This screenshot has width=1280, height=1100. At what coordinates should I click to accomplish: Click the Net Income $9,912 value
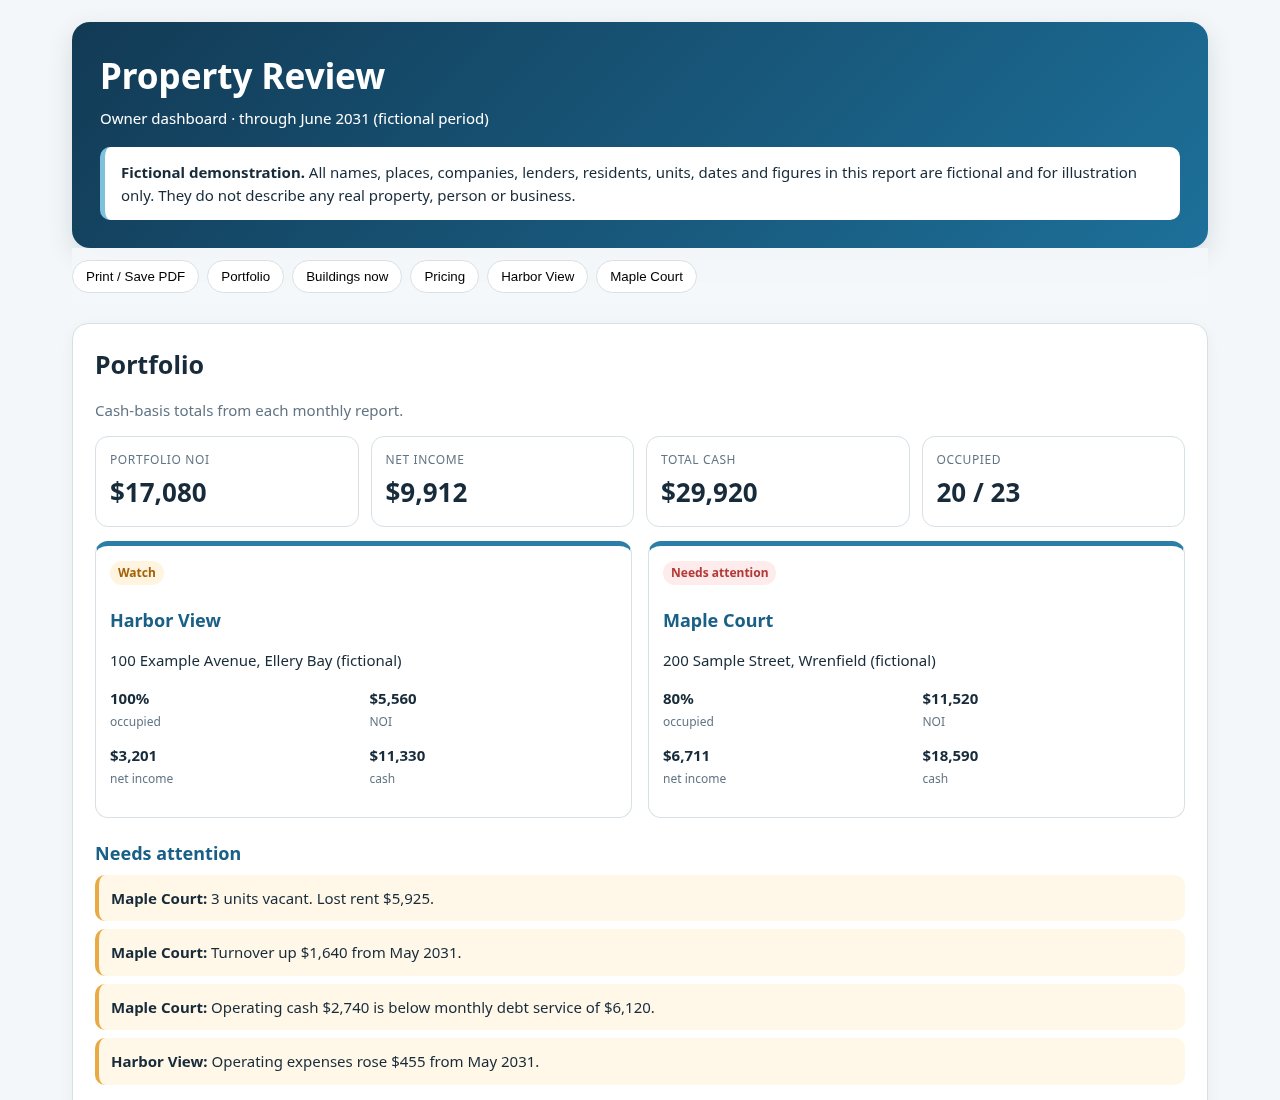(426, 493)
